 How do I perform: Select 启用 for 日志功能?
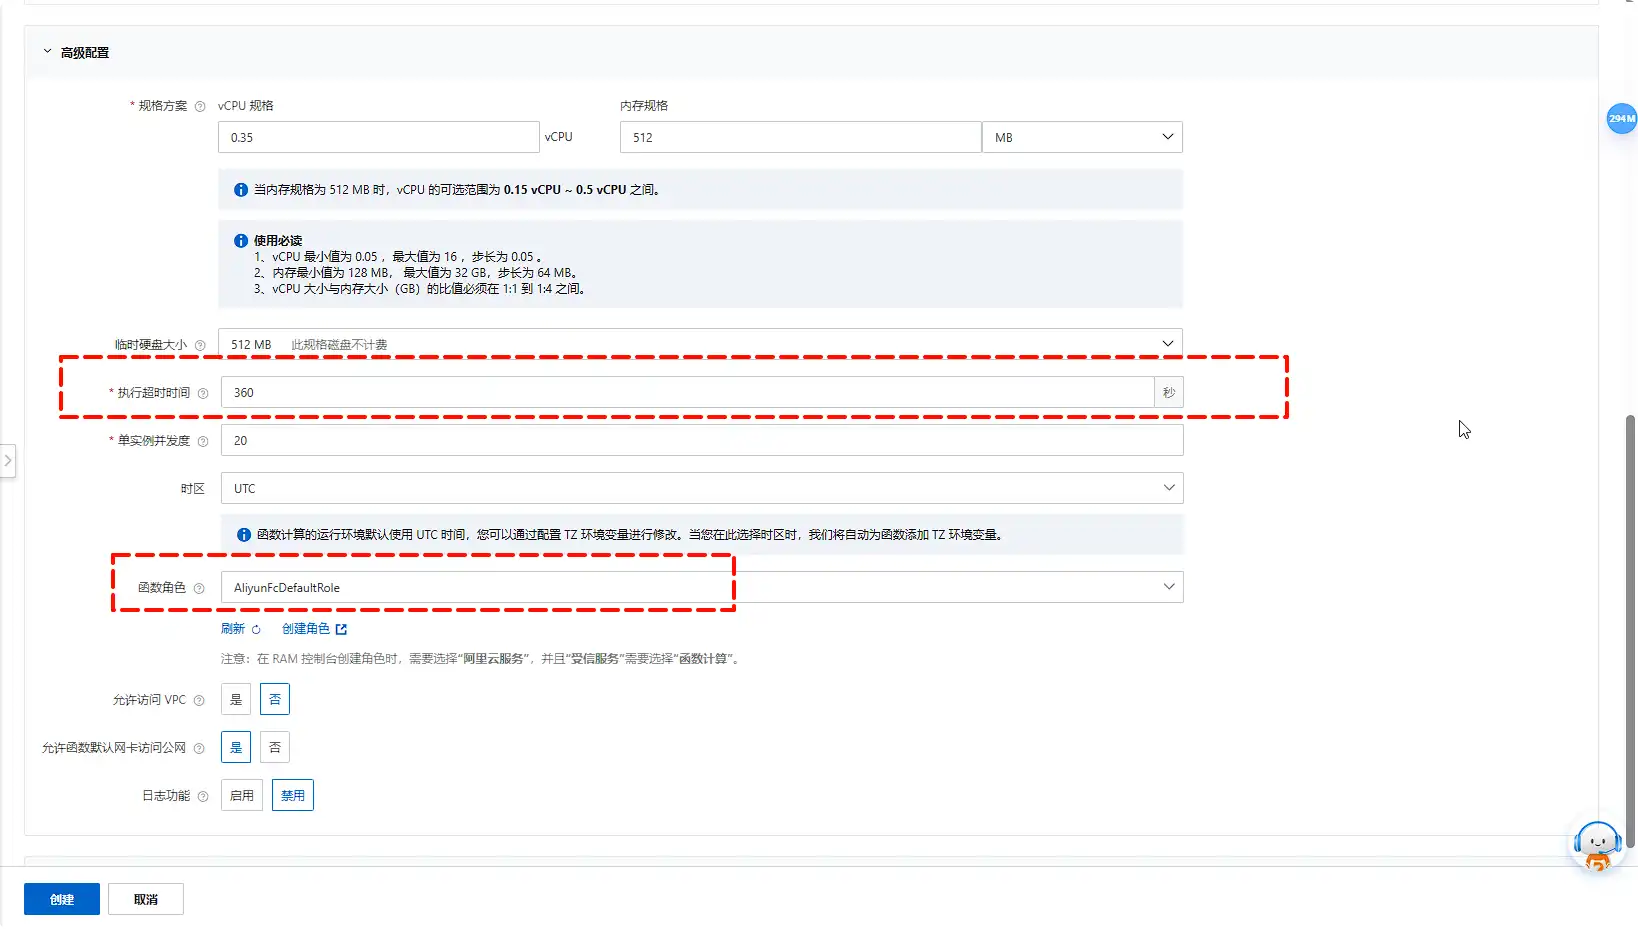pyautogui.click(x=242, y=795)
